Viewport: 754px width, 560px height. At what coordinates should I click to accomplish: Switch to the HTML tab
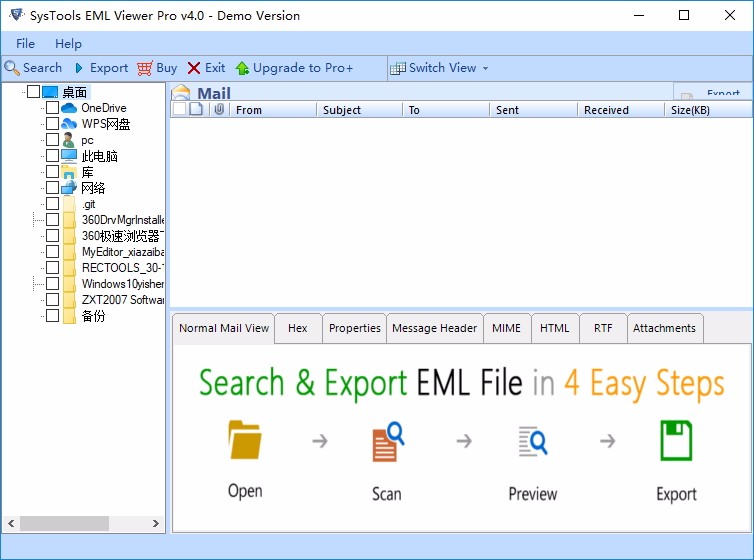tap(555, 328)
